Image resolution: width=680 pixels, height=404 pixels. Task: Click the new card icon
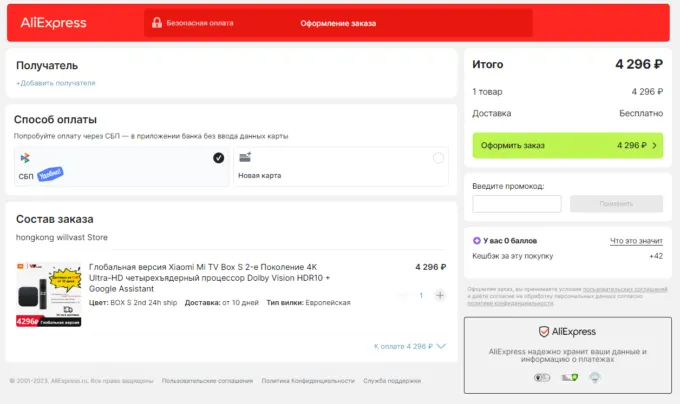coord(245,158)
